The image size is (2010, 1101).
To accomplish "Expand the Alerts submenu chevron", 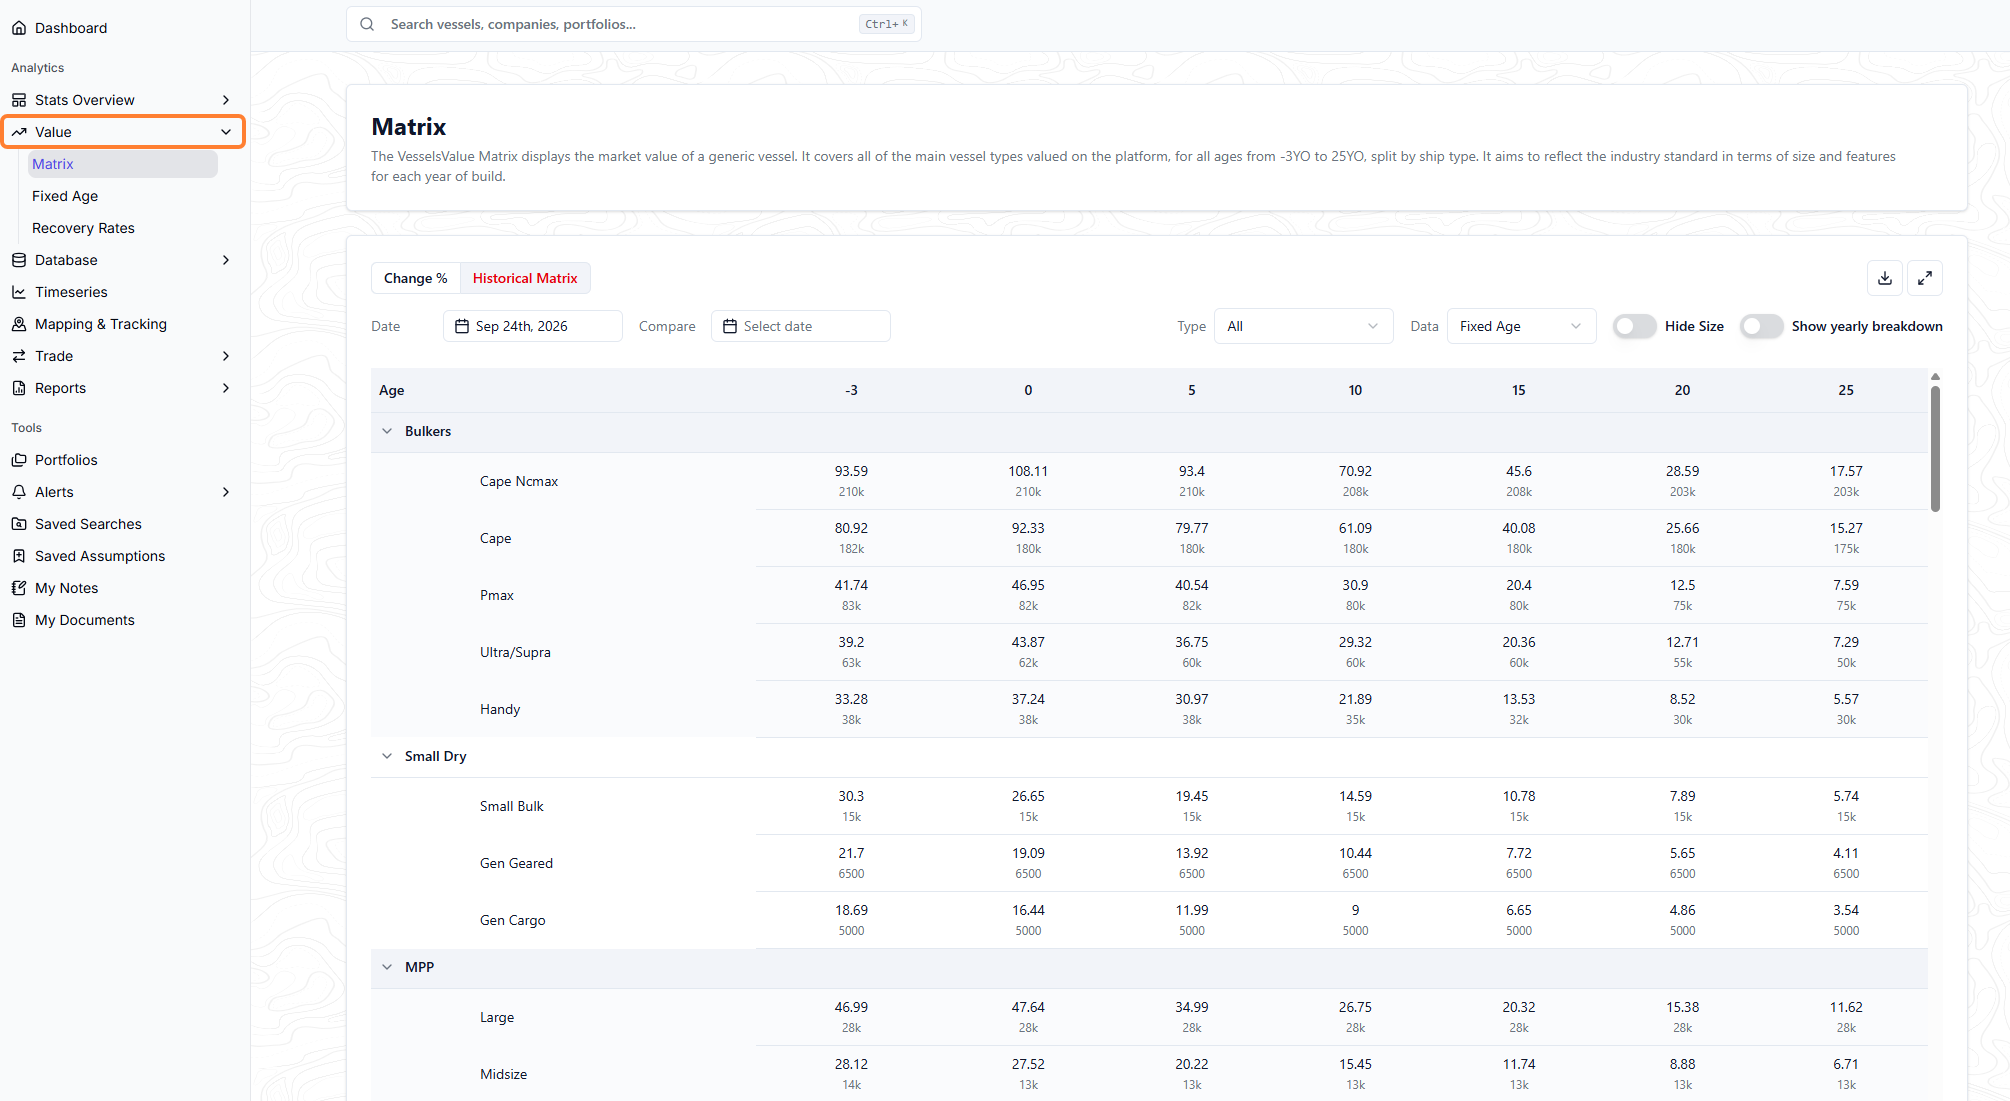I will (226, 492).
